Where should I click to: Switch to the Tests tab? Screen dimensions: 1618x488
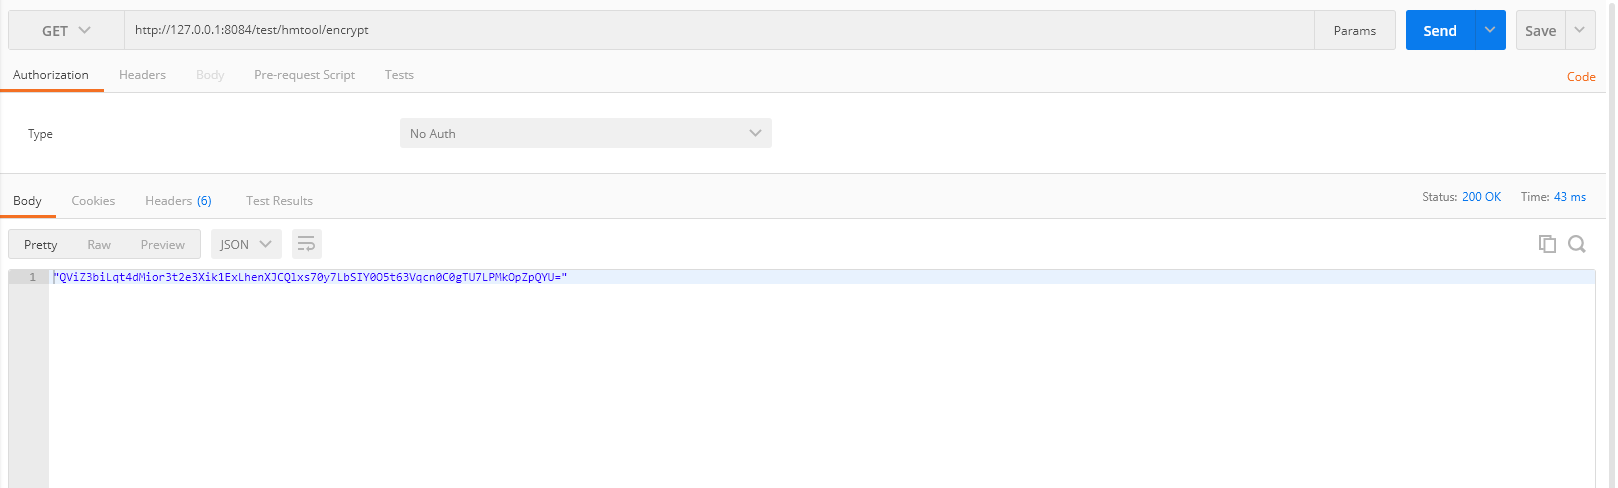click(x=399, y=75)
